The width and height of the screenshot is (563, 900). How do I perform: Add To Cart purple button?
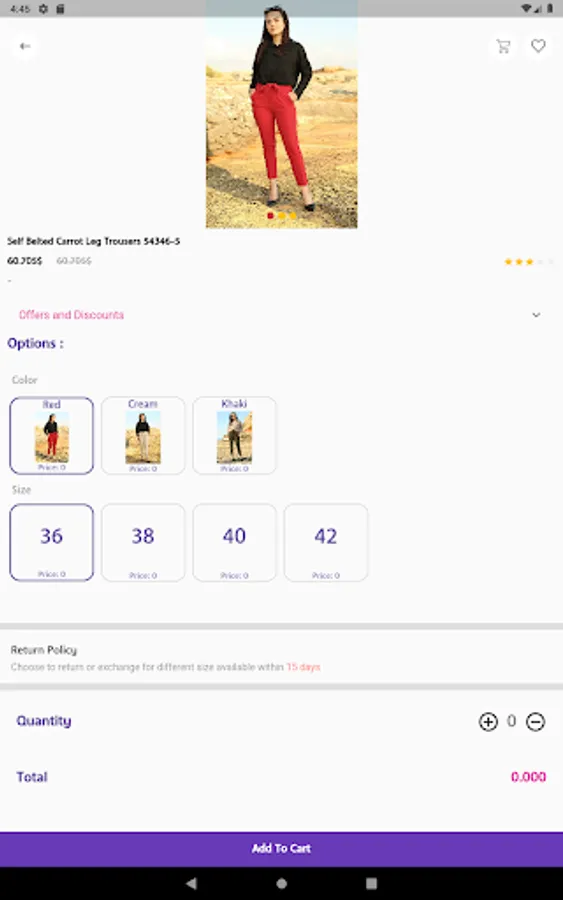click(x=281, y=848)
